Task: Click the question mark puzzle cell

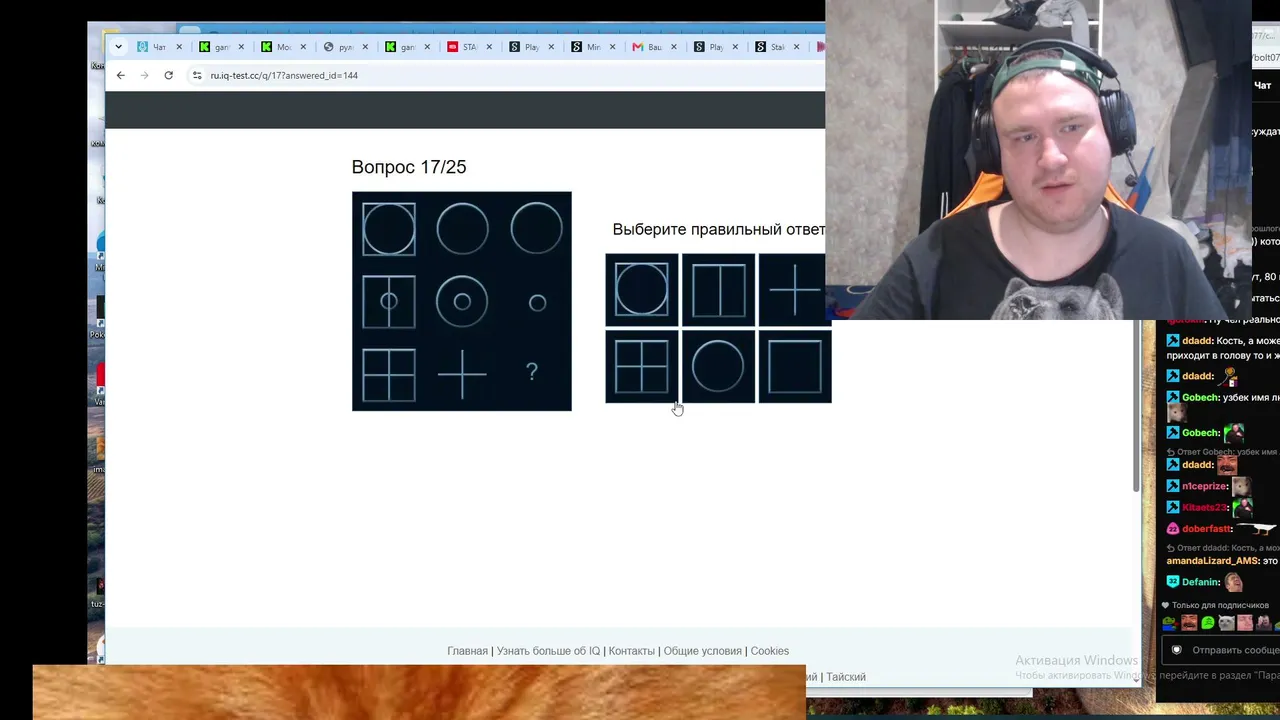Action: click(532, 372)
